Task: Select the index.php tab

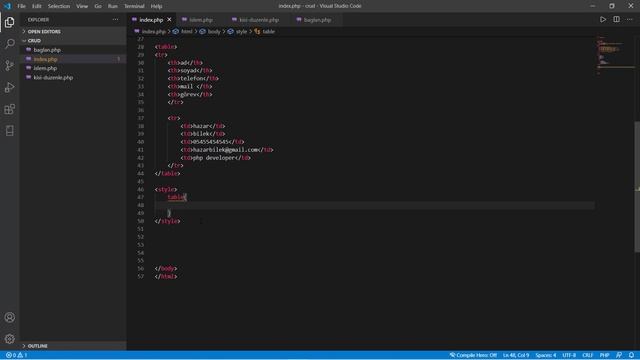Action: tap(151, 20)
